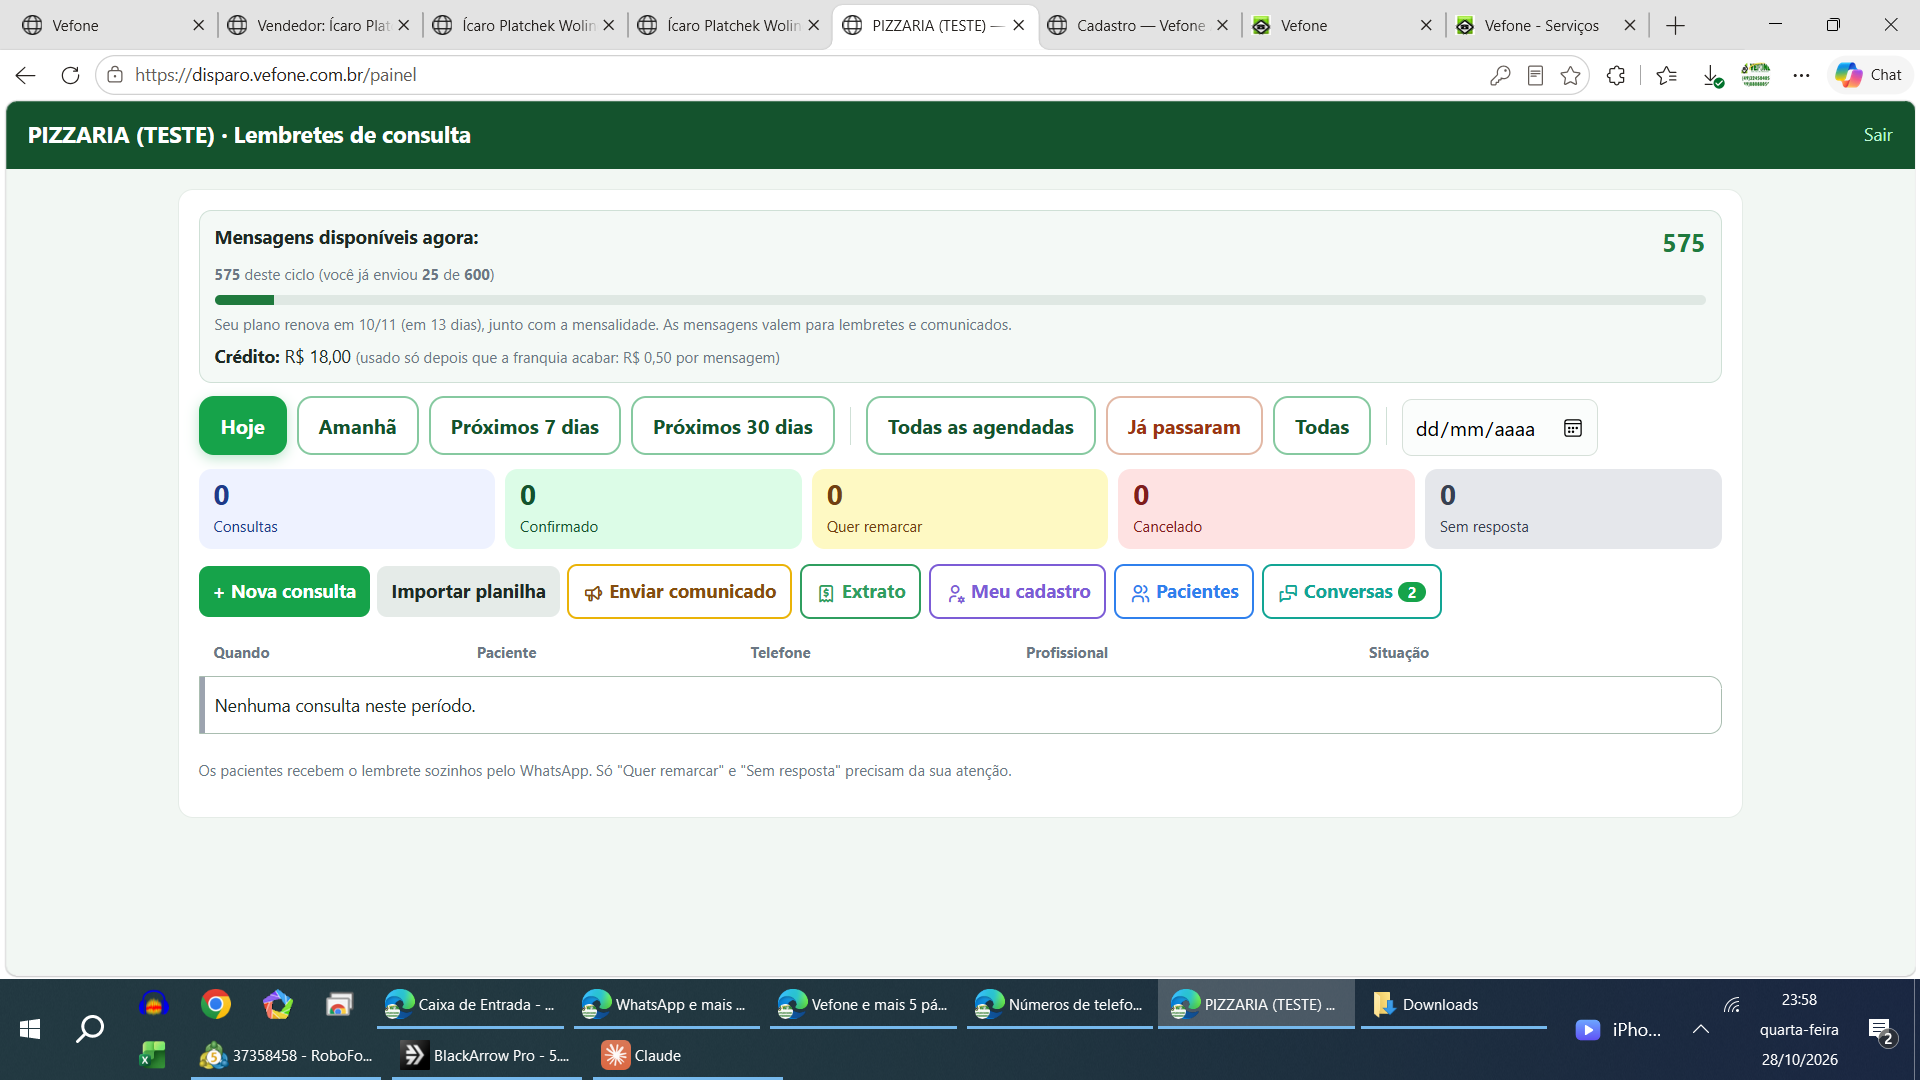Viewport: 1920px width, 1080px height.
Task: Open Meu cadastro
Action: [1018, 591]
